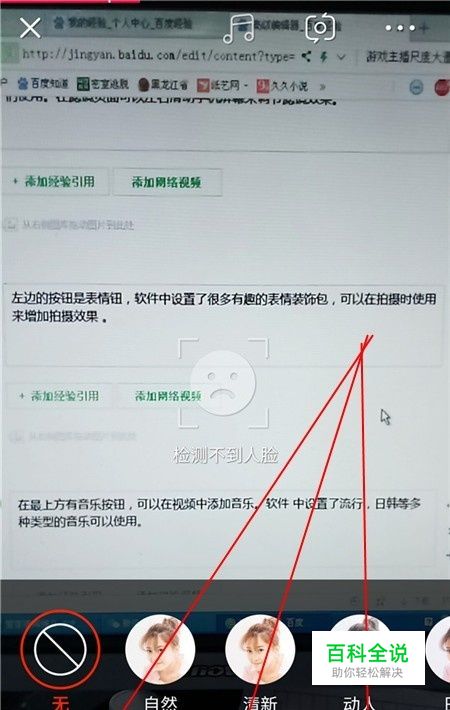Click the upper 添加经验引用 button
The width and height of the screenshot is (450, 710).
coord(55,182)
